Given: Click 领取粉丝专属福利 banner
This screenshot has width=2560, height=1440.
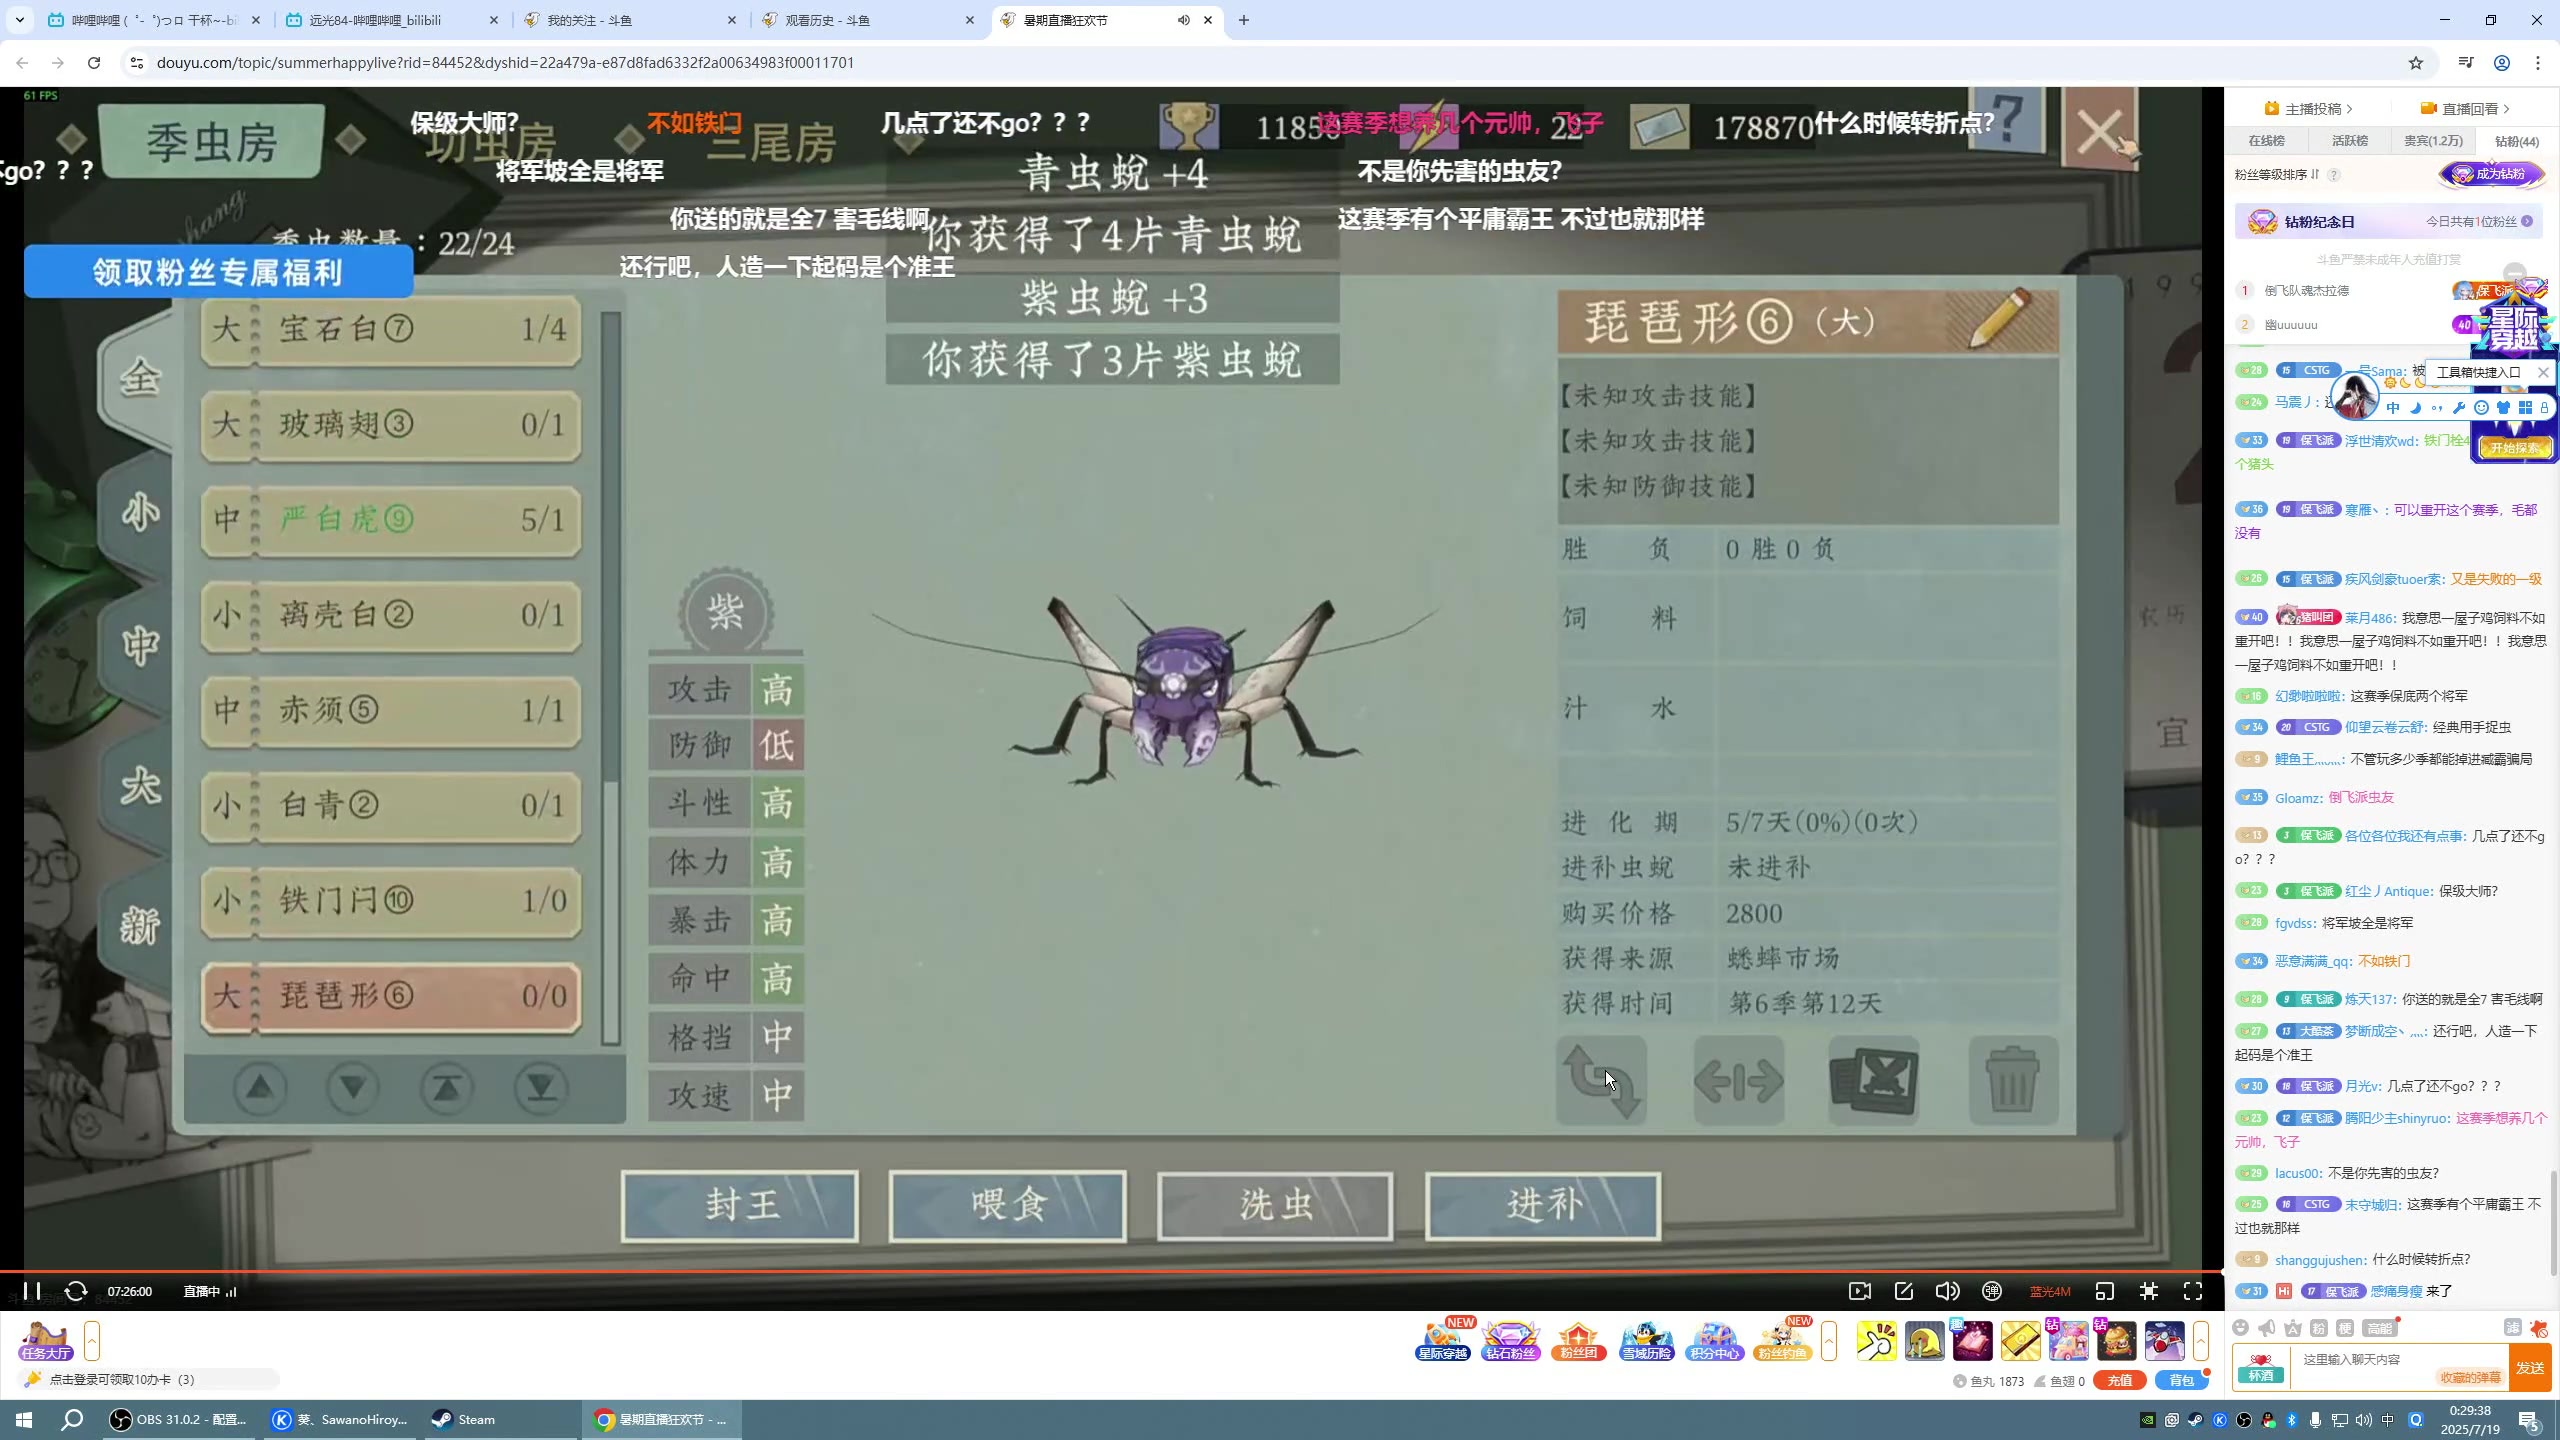Looking at the screenshot, I should point(218,272).
